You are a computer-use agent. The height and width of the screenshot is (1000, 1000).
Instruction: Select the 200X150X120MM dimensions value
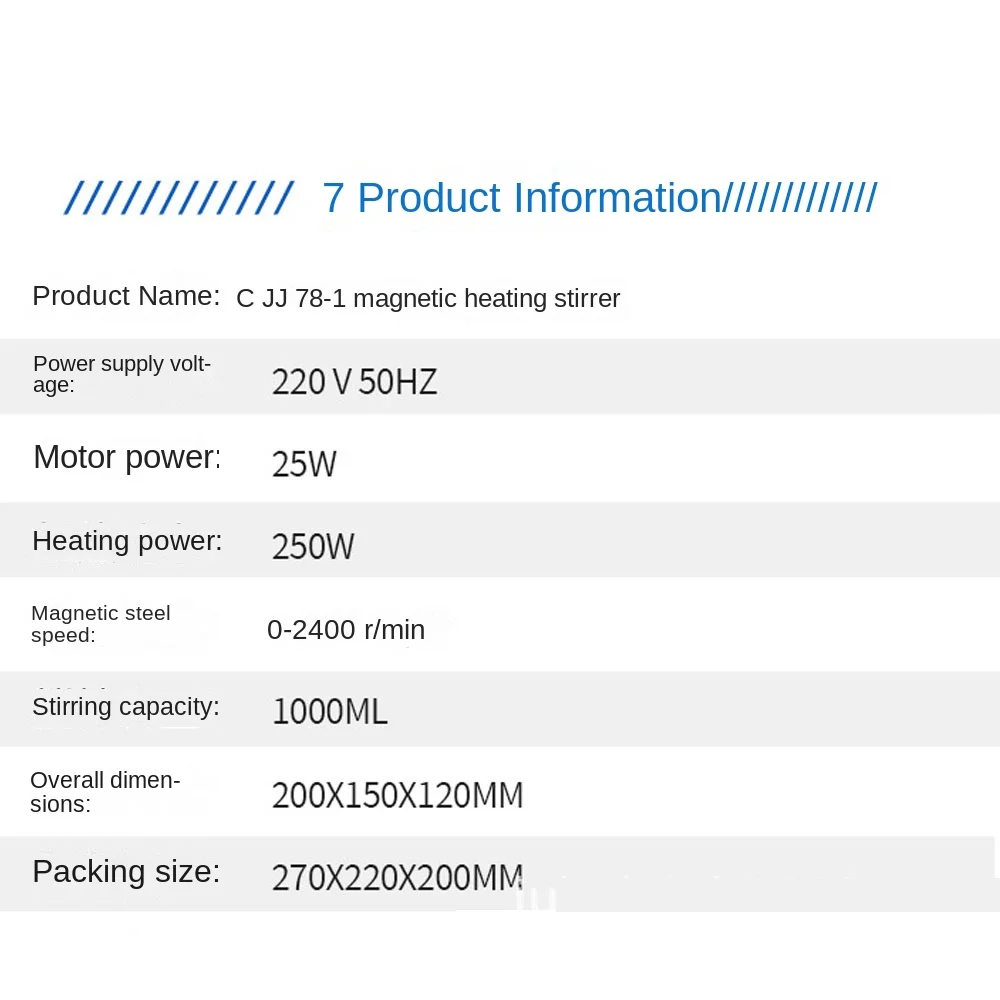pos(397,796)
